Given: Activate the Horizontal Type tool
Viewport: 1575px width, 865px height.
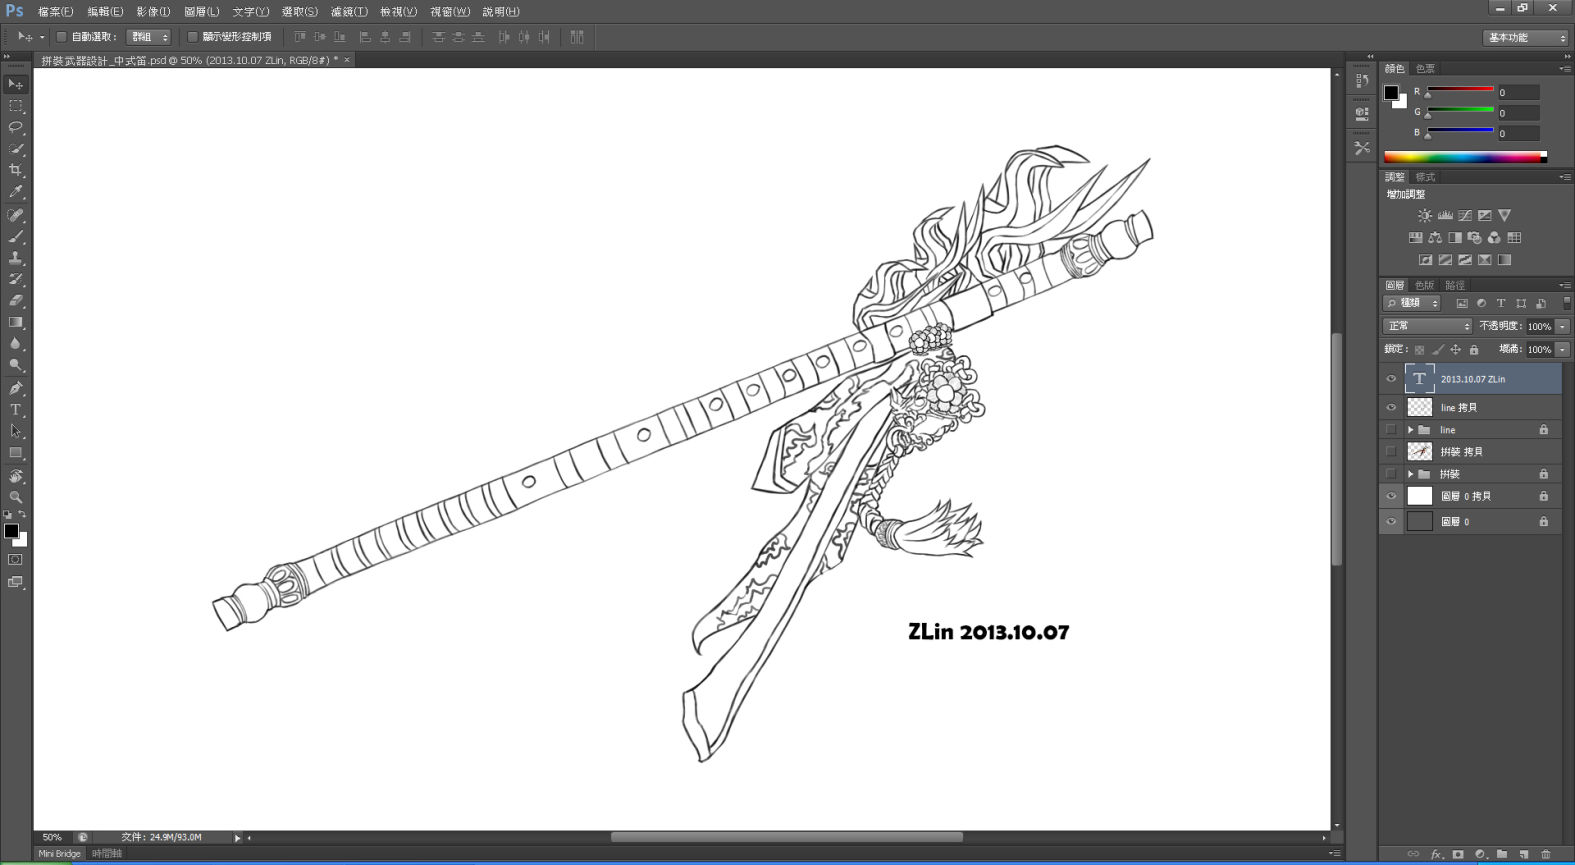Looking at the screenshot, I should [x=16, y=410].
